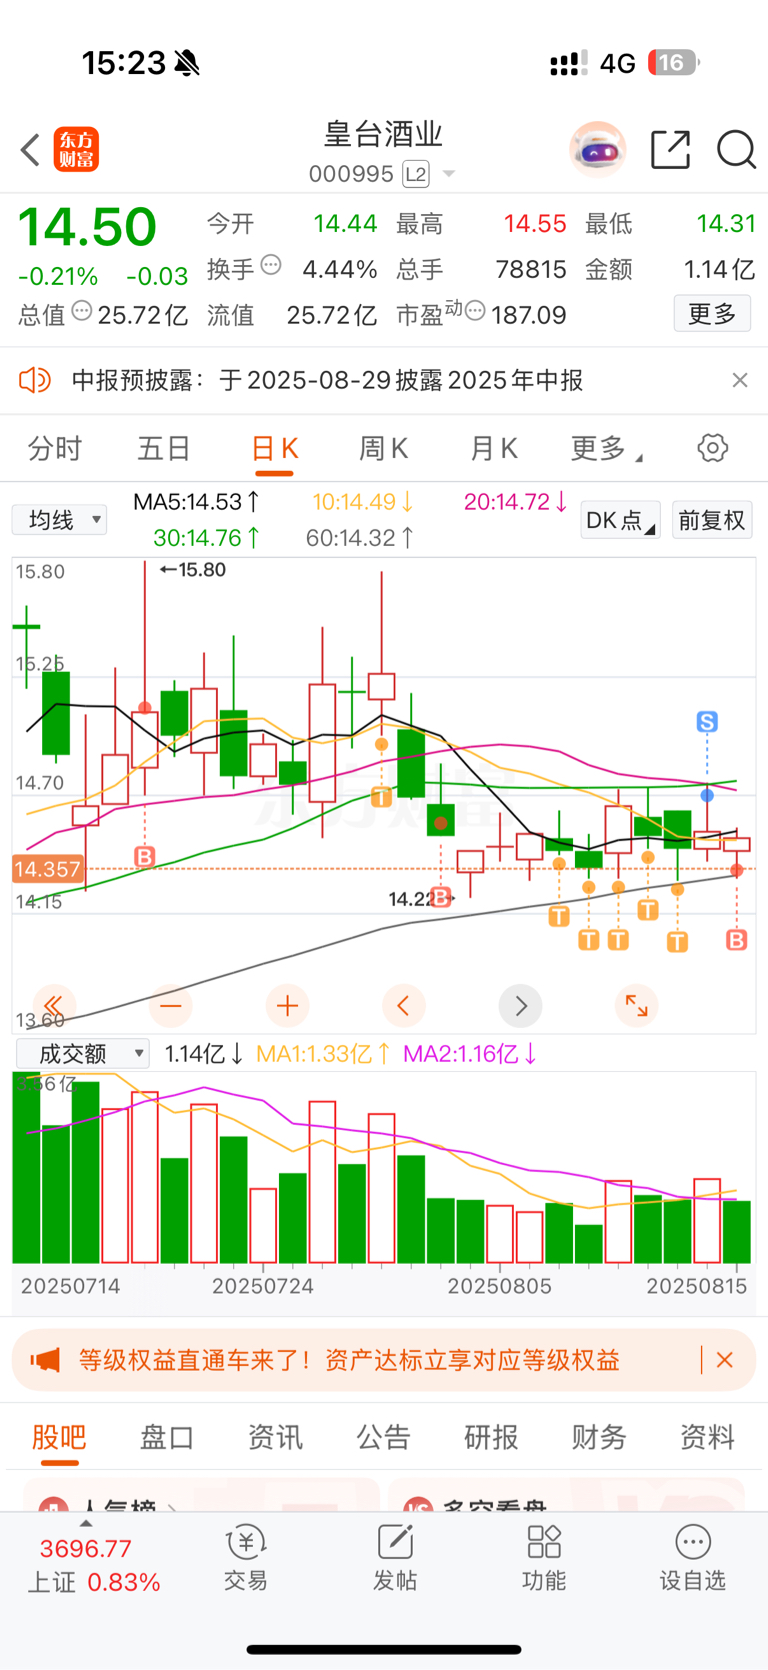Switch to 周K tab

pos(384,449)
